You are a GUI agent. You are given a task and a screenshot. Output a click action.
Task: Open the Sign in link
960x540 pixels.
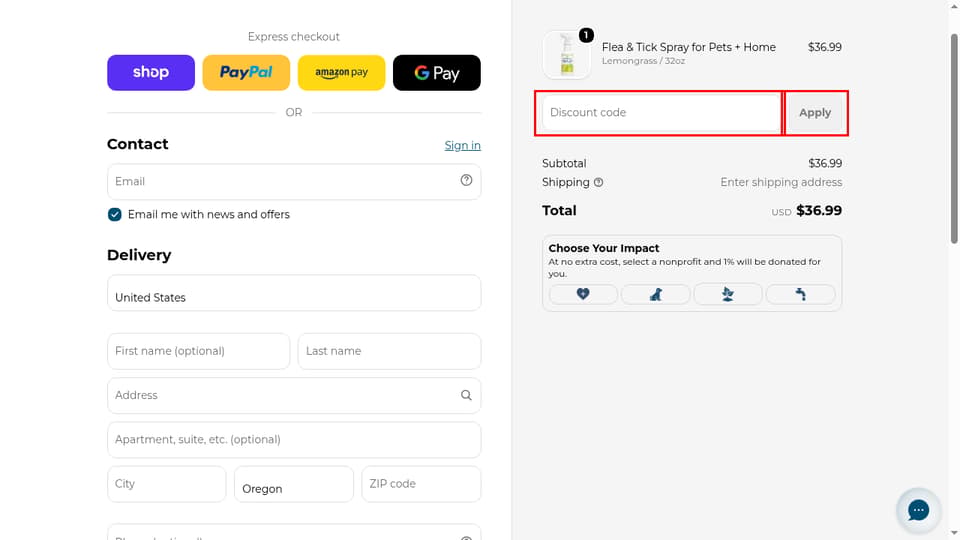[x=462, y=145]
